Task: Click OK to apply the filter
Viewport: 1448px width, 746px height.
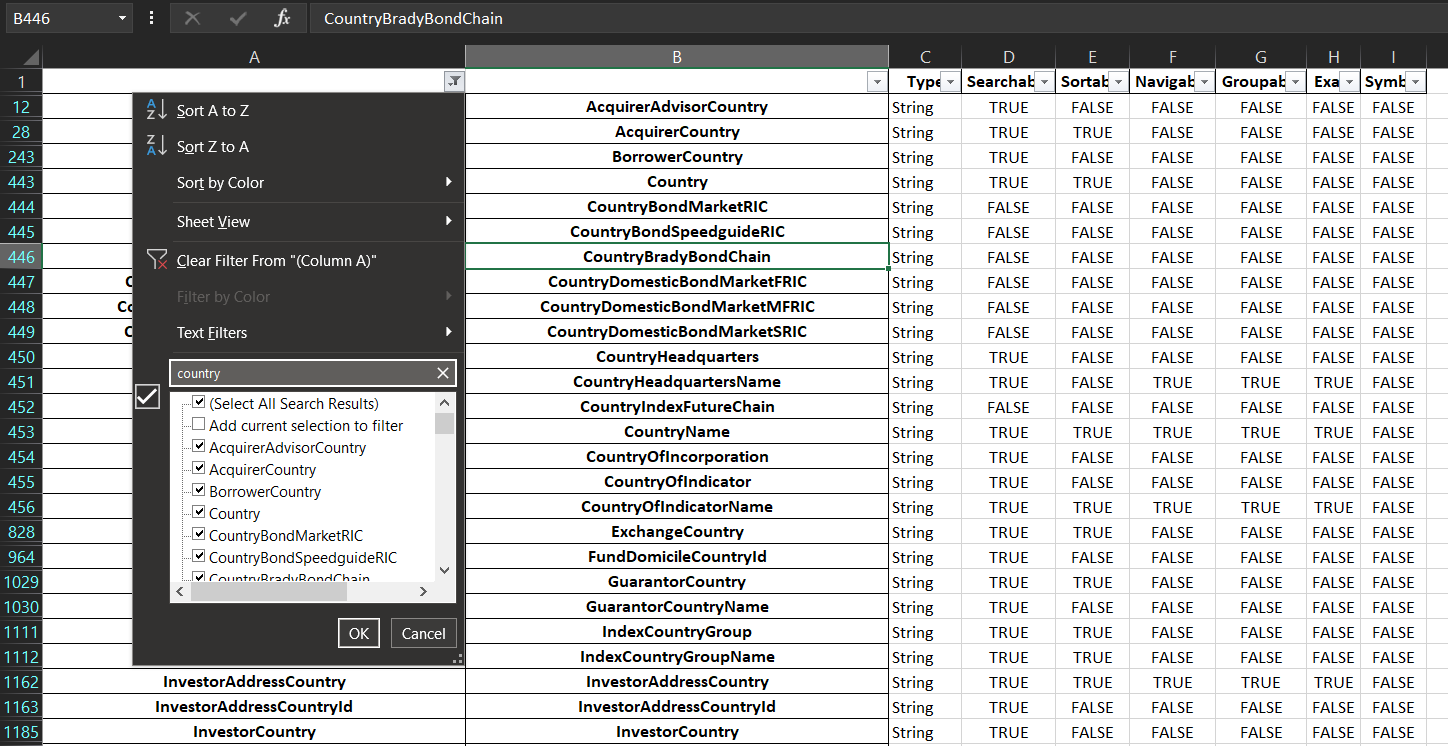Action: tap(359, 633)
